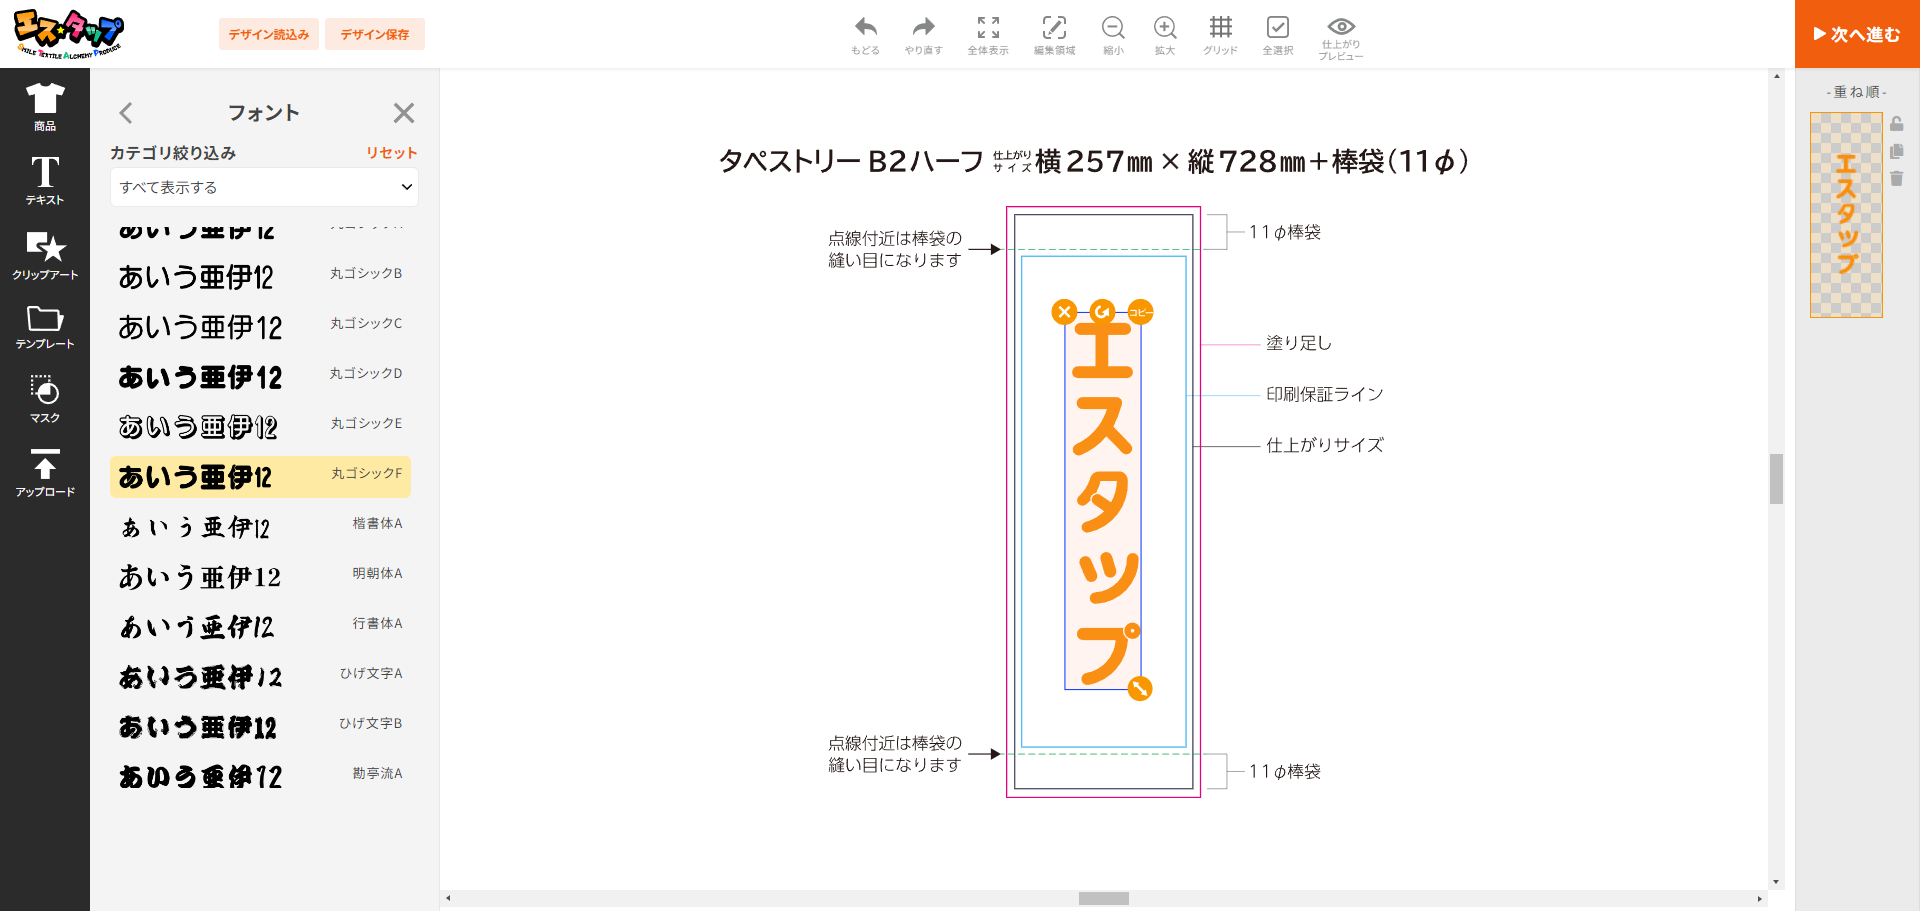The height and width of the screenshot is (911, 1920).
Task: Open the Mask (マスク) tool
Action: pos(45,399)
